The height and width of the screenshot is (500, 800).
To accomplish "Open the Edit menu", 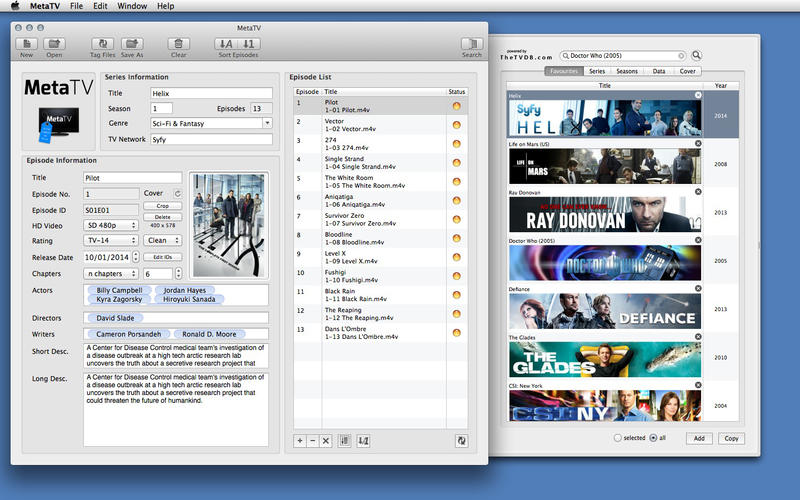I will click(x=100, y=6).
